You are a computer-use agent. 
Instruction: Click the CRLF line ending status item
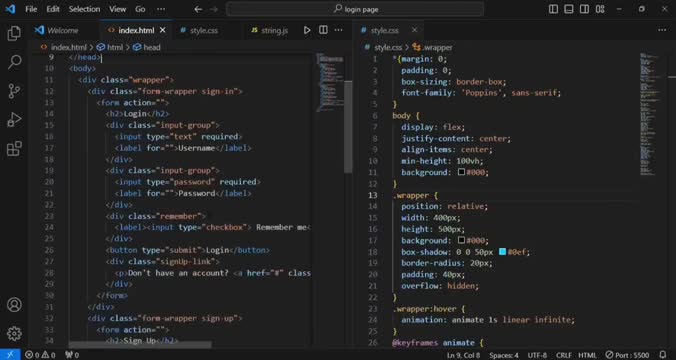[563, 355]
